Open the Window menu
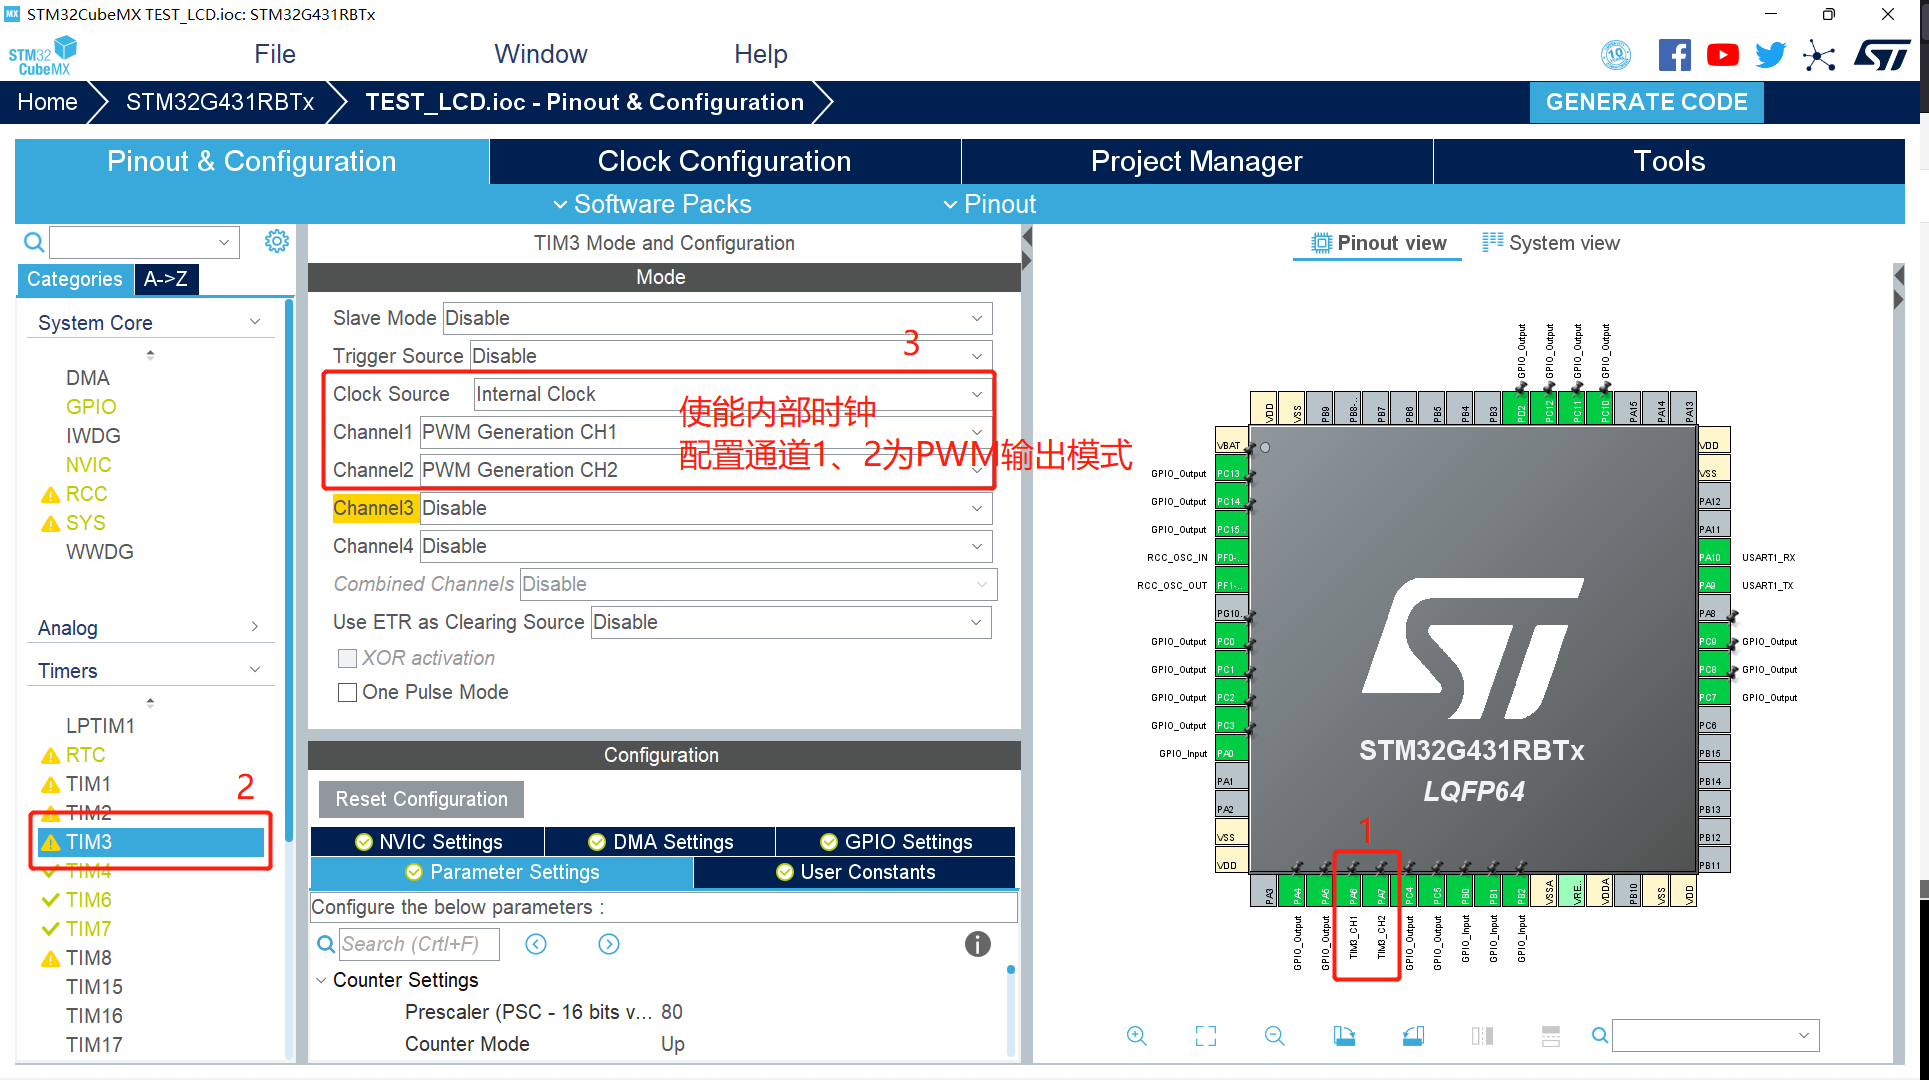Screen dimensions: 1929x1080 [x=541, y=54]
